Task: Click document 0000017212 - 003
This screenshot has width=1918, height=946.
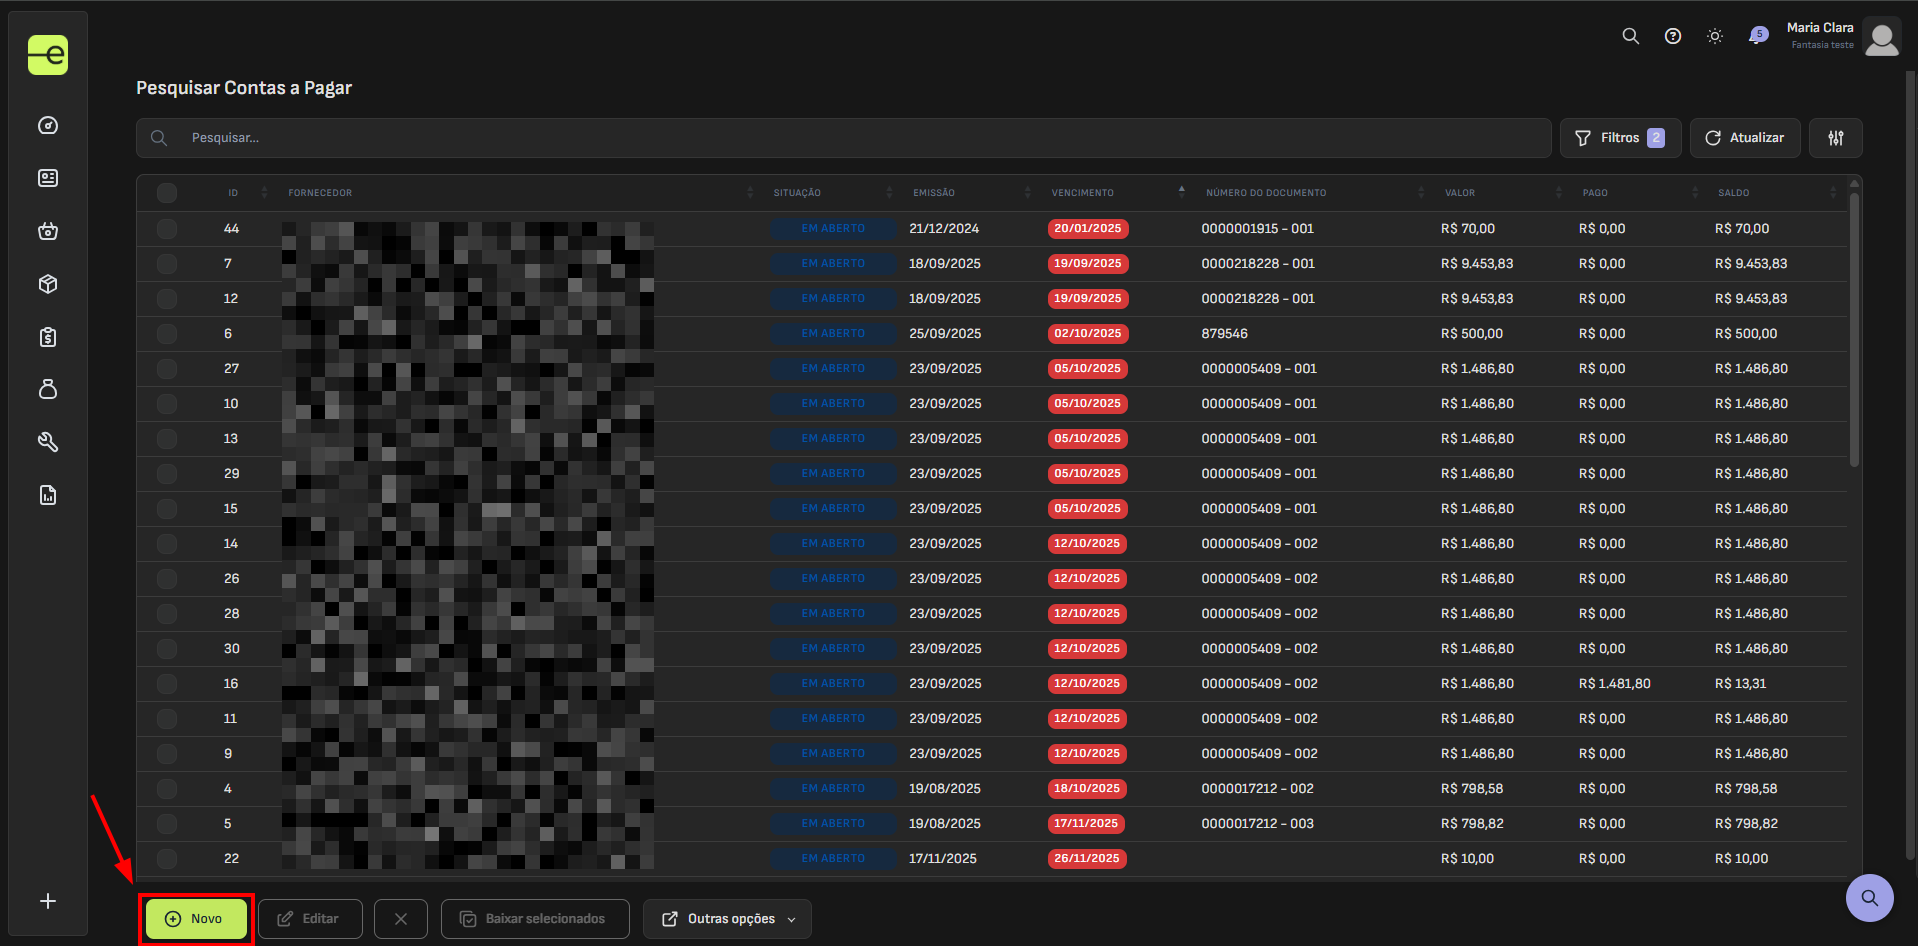Action: click(1257, 824)
